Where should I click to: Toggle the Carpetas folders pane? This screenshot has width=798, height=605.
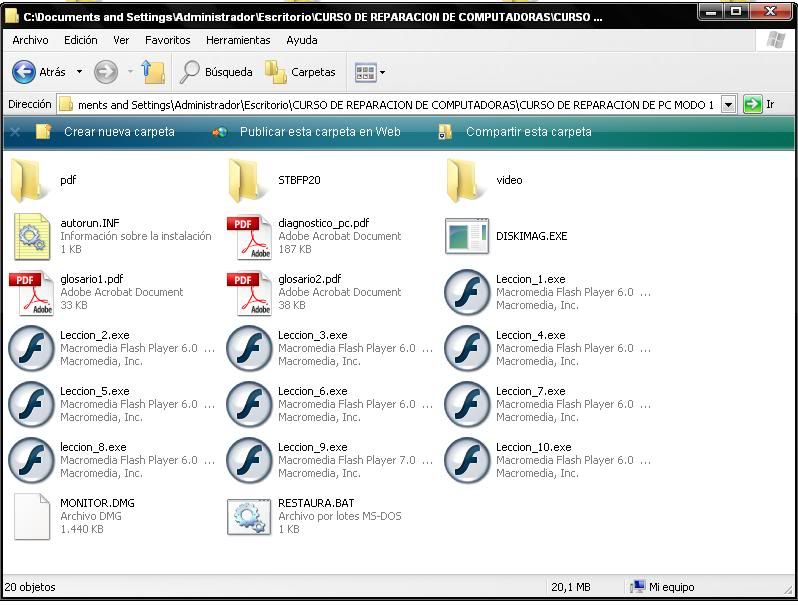pyautogui.click(x=300, y=72)
